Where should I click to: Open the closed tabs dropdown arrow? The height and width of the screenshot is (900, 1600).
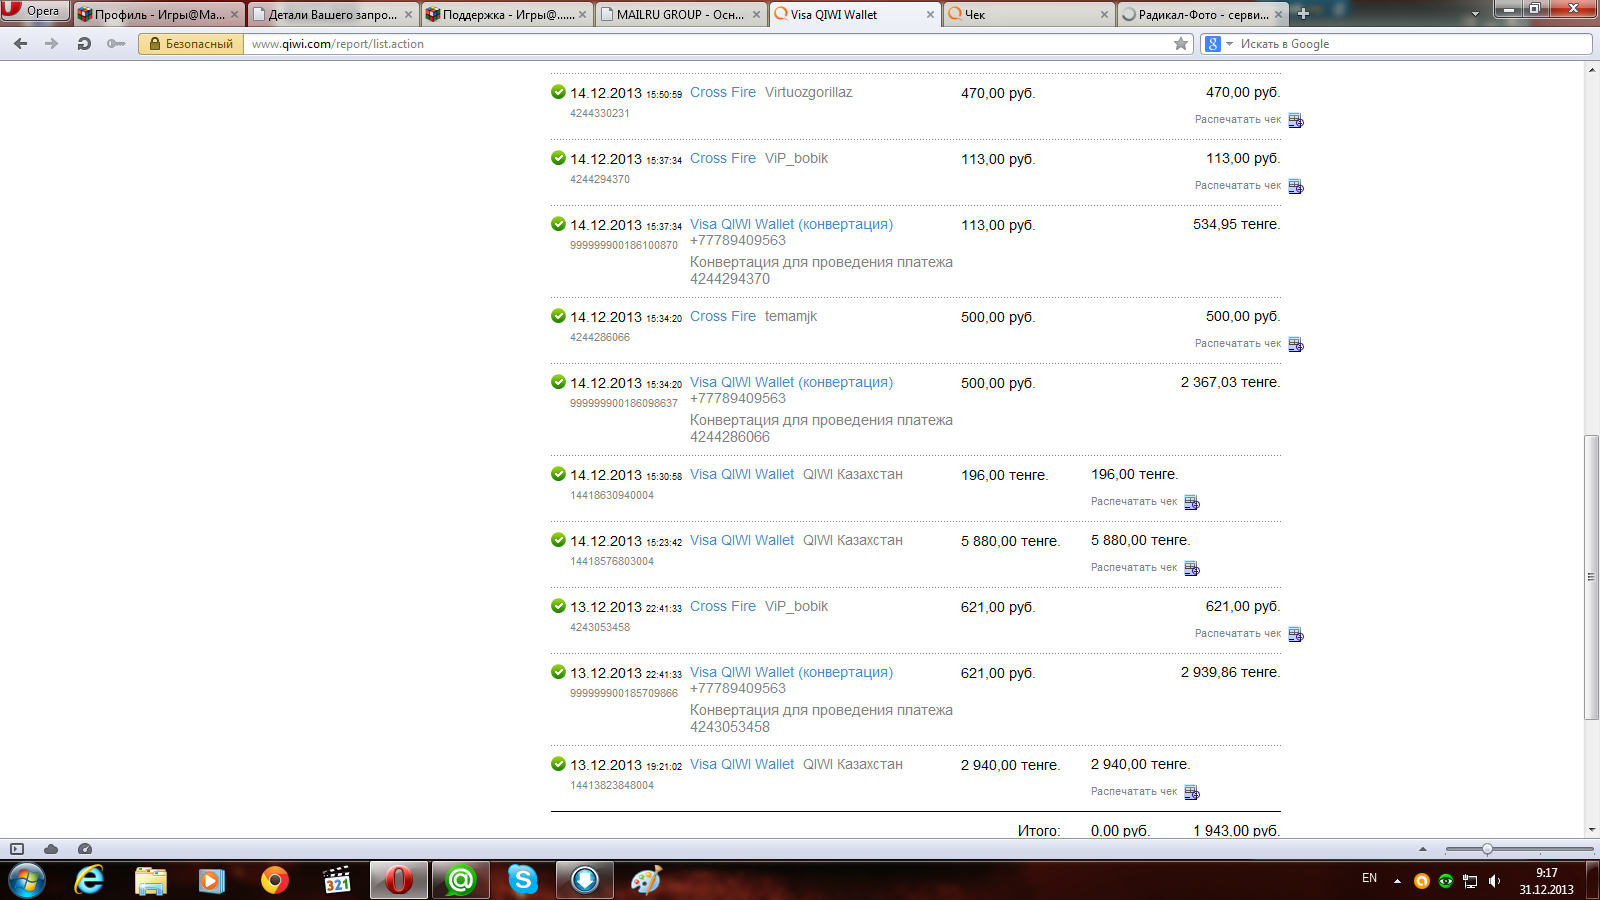(x=1475, y=14)
